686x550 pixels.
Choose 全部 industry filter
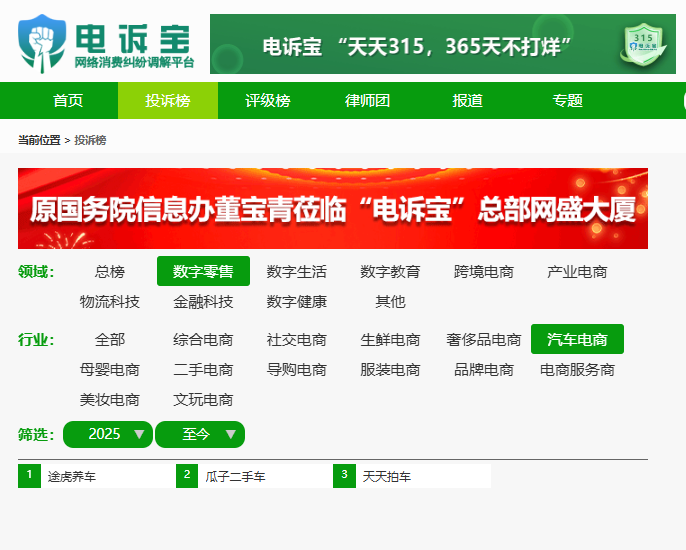pos(110,339)
